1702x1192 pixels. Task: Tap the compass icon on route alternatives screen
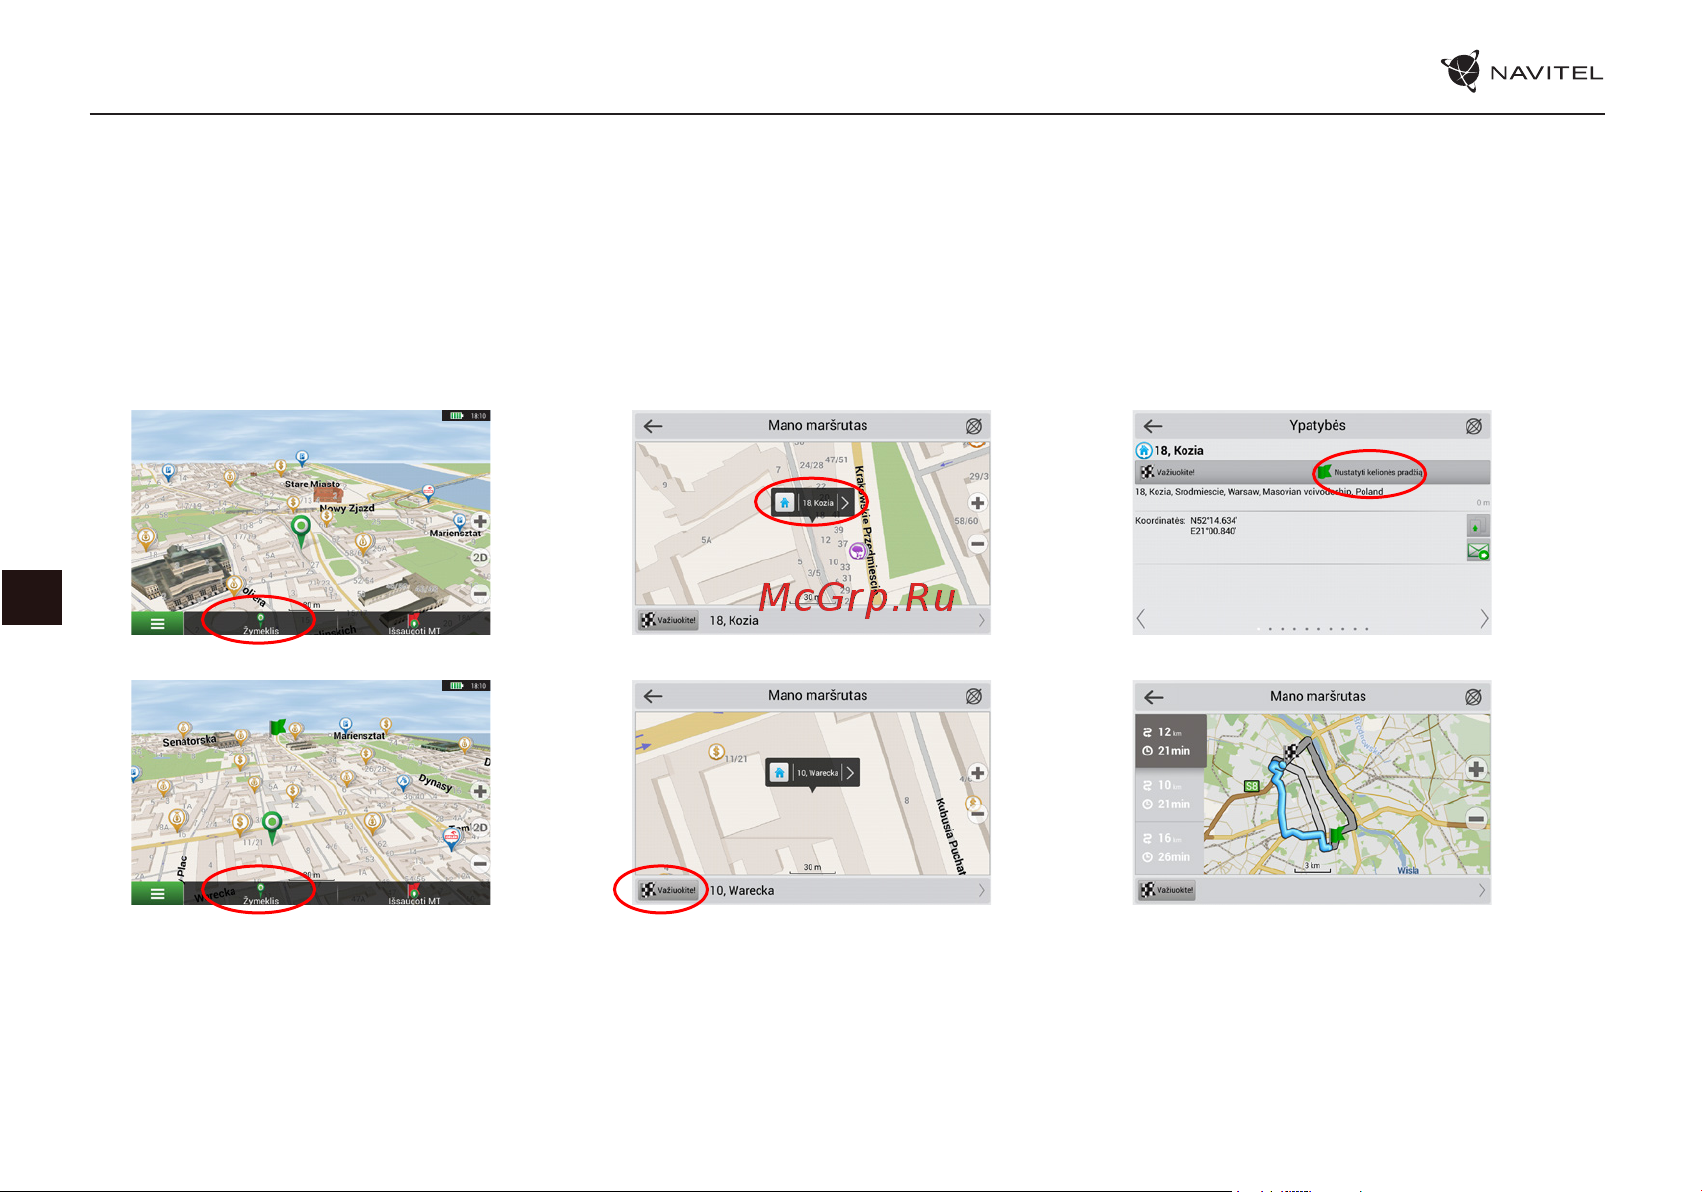[x=1473, y=697]
